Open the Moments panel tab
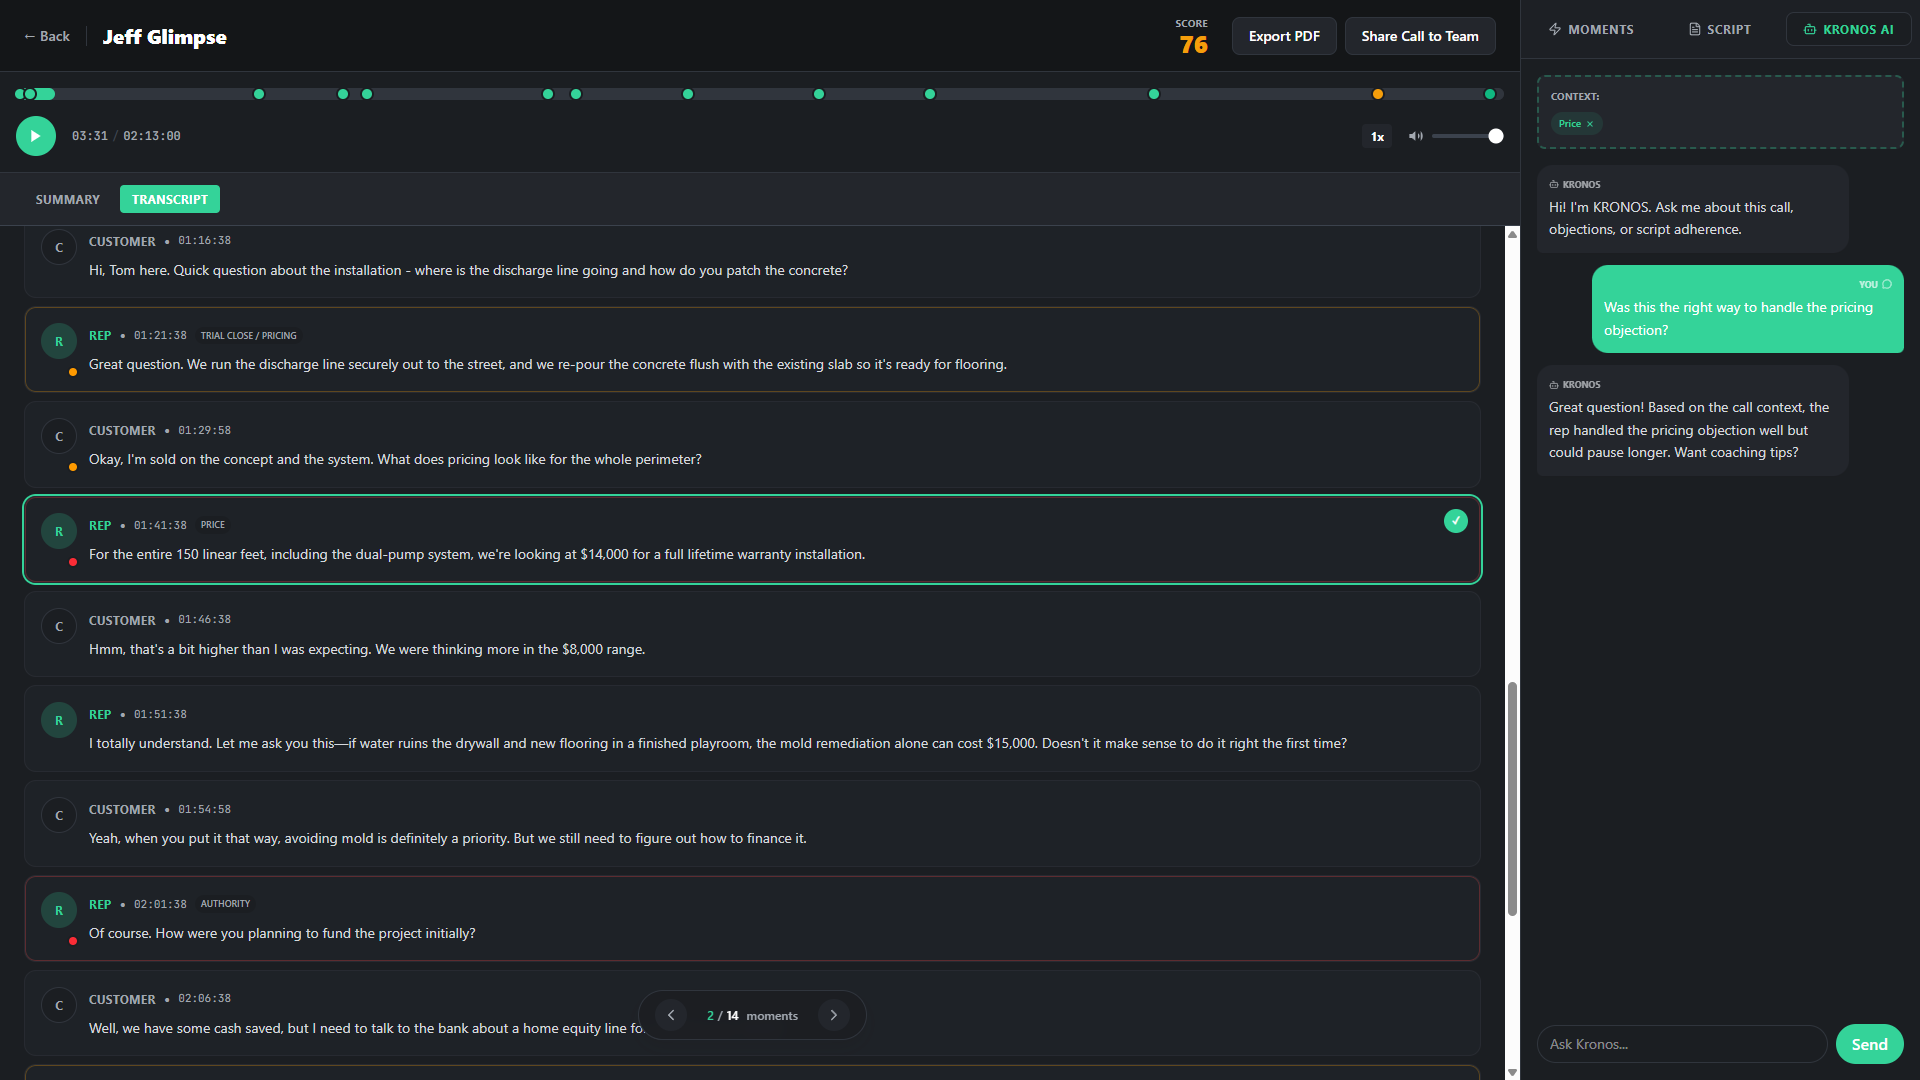This screenshot has width=1920, height=1080. click(1591, 29)
